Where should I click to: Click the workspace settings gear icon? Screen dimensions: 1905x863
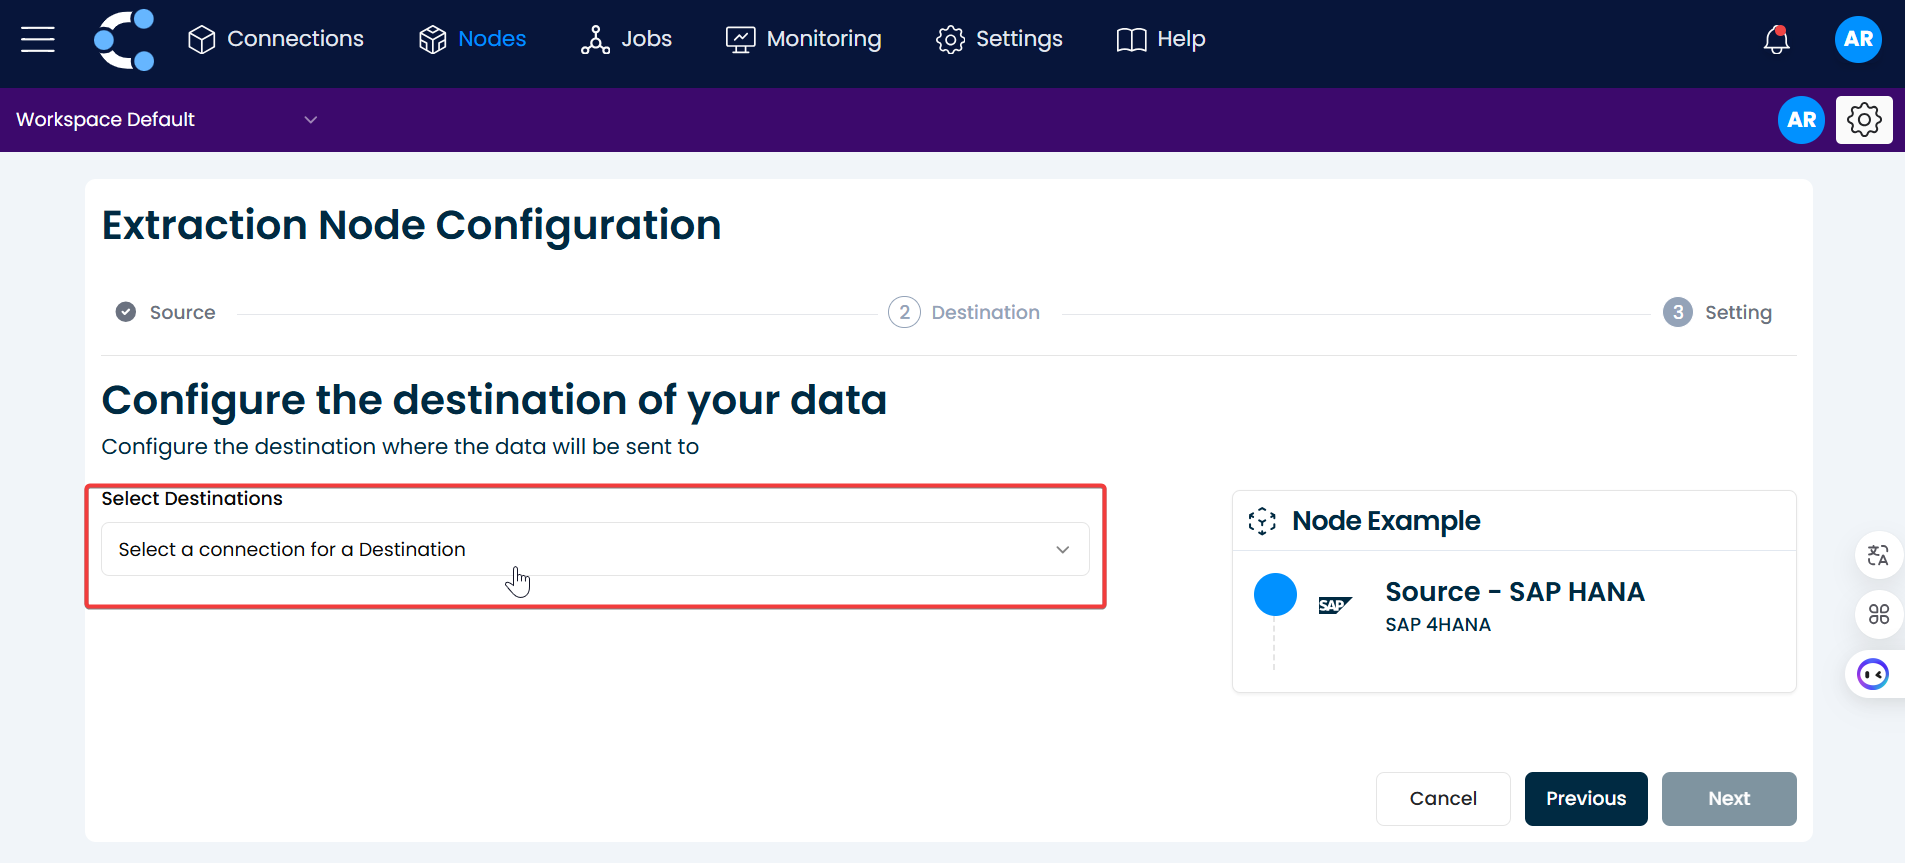pos(1863,120)
